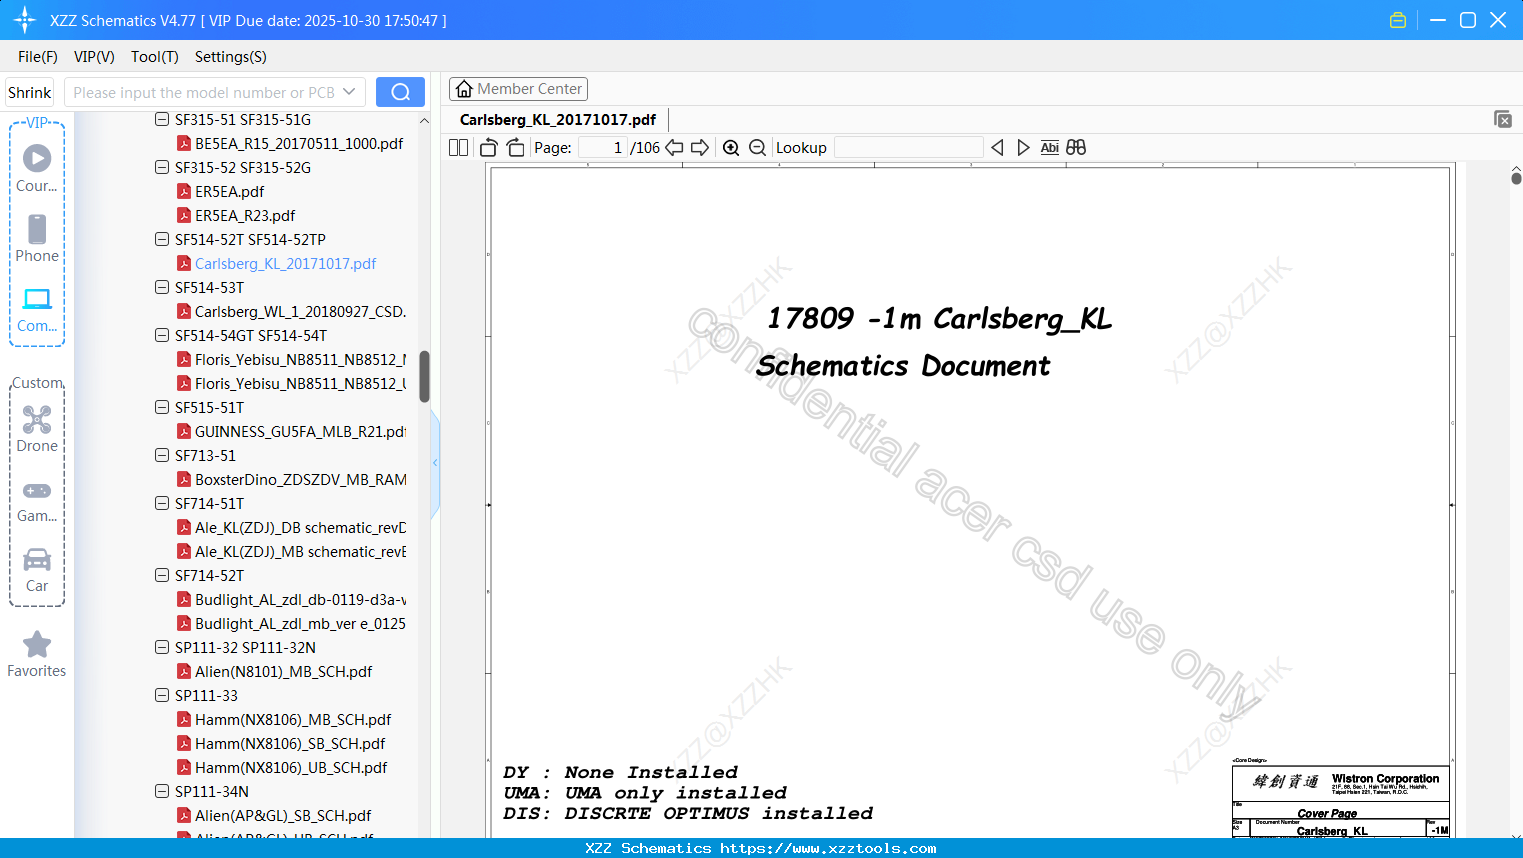Open the Car category
The width and height of the screenshot is (1523, 858).
coord(37,570)
